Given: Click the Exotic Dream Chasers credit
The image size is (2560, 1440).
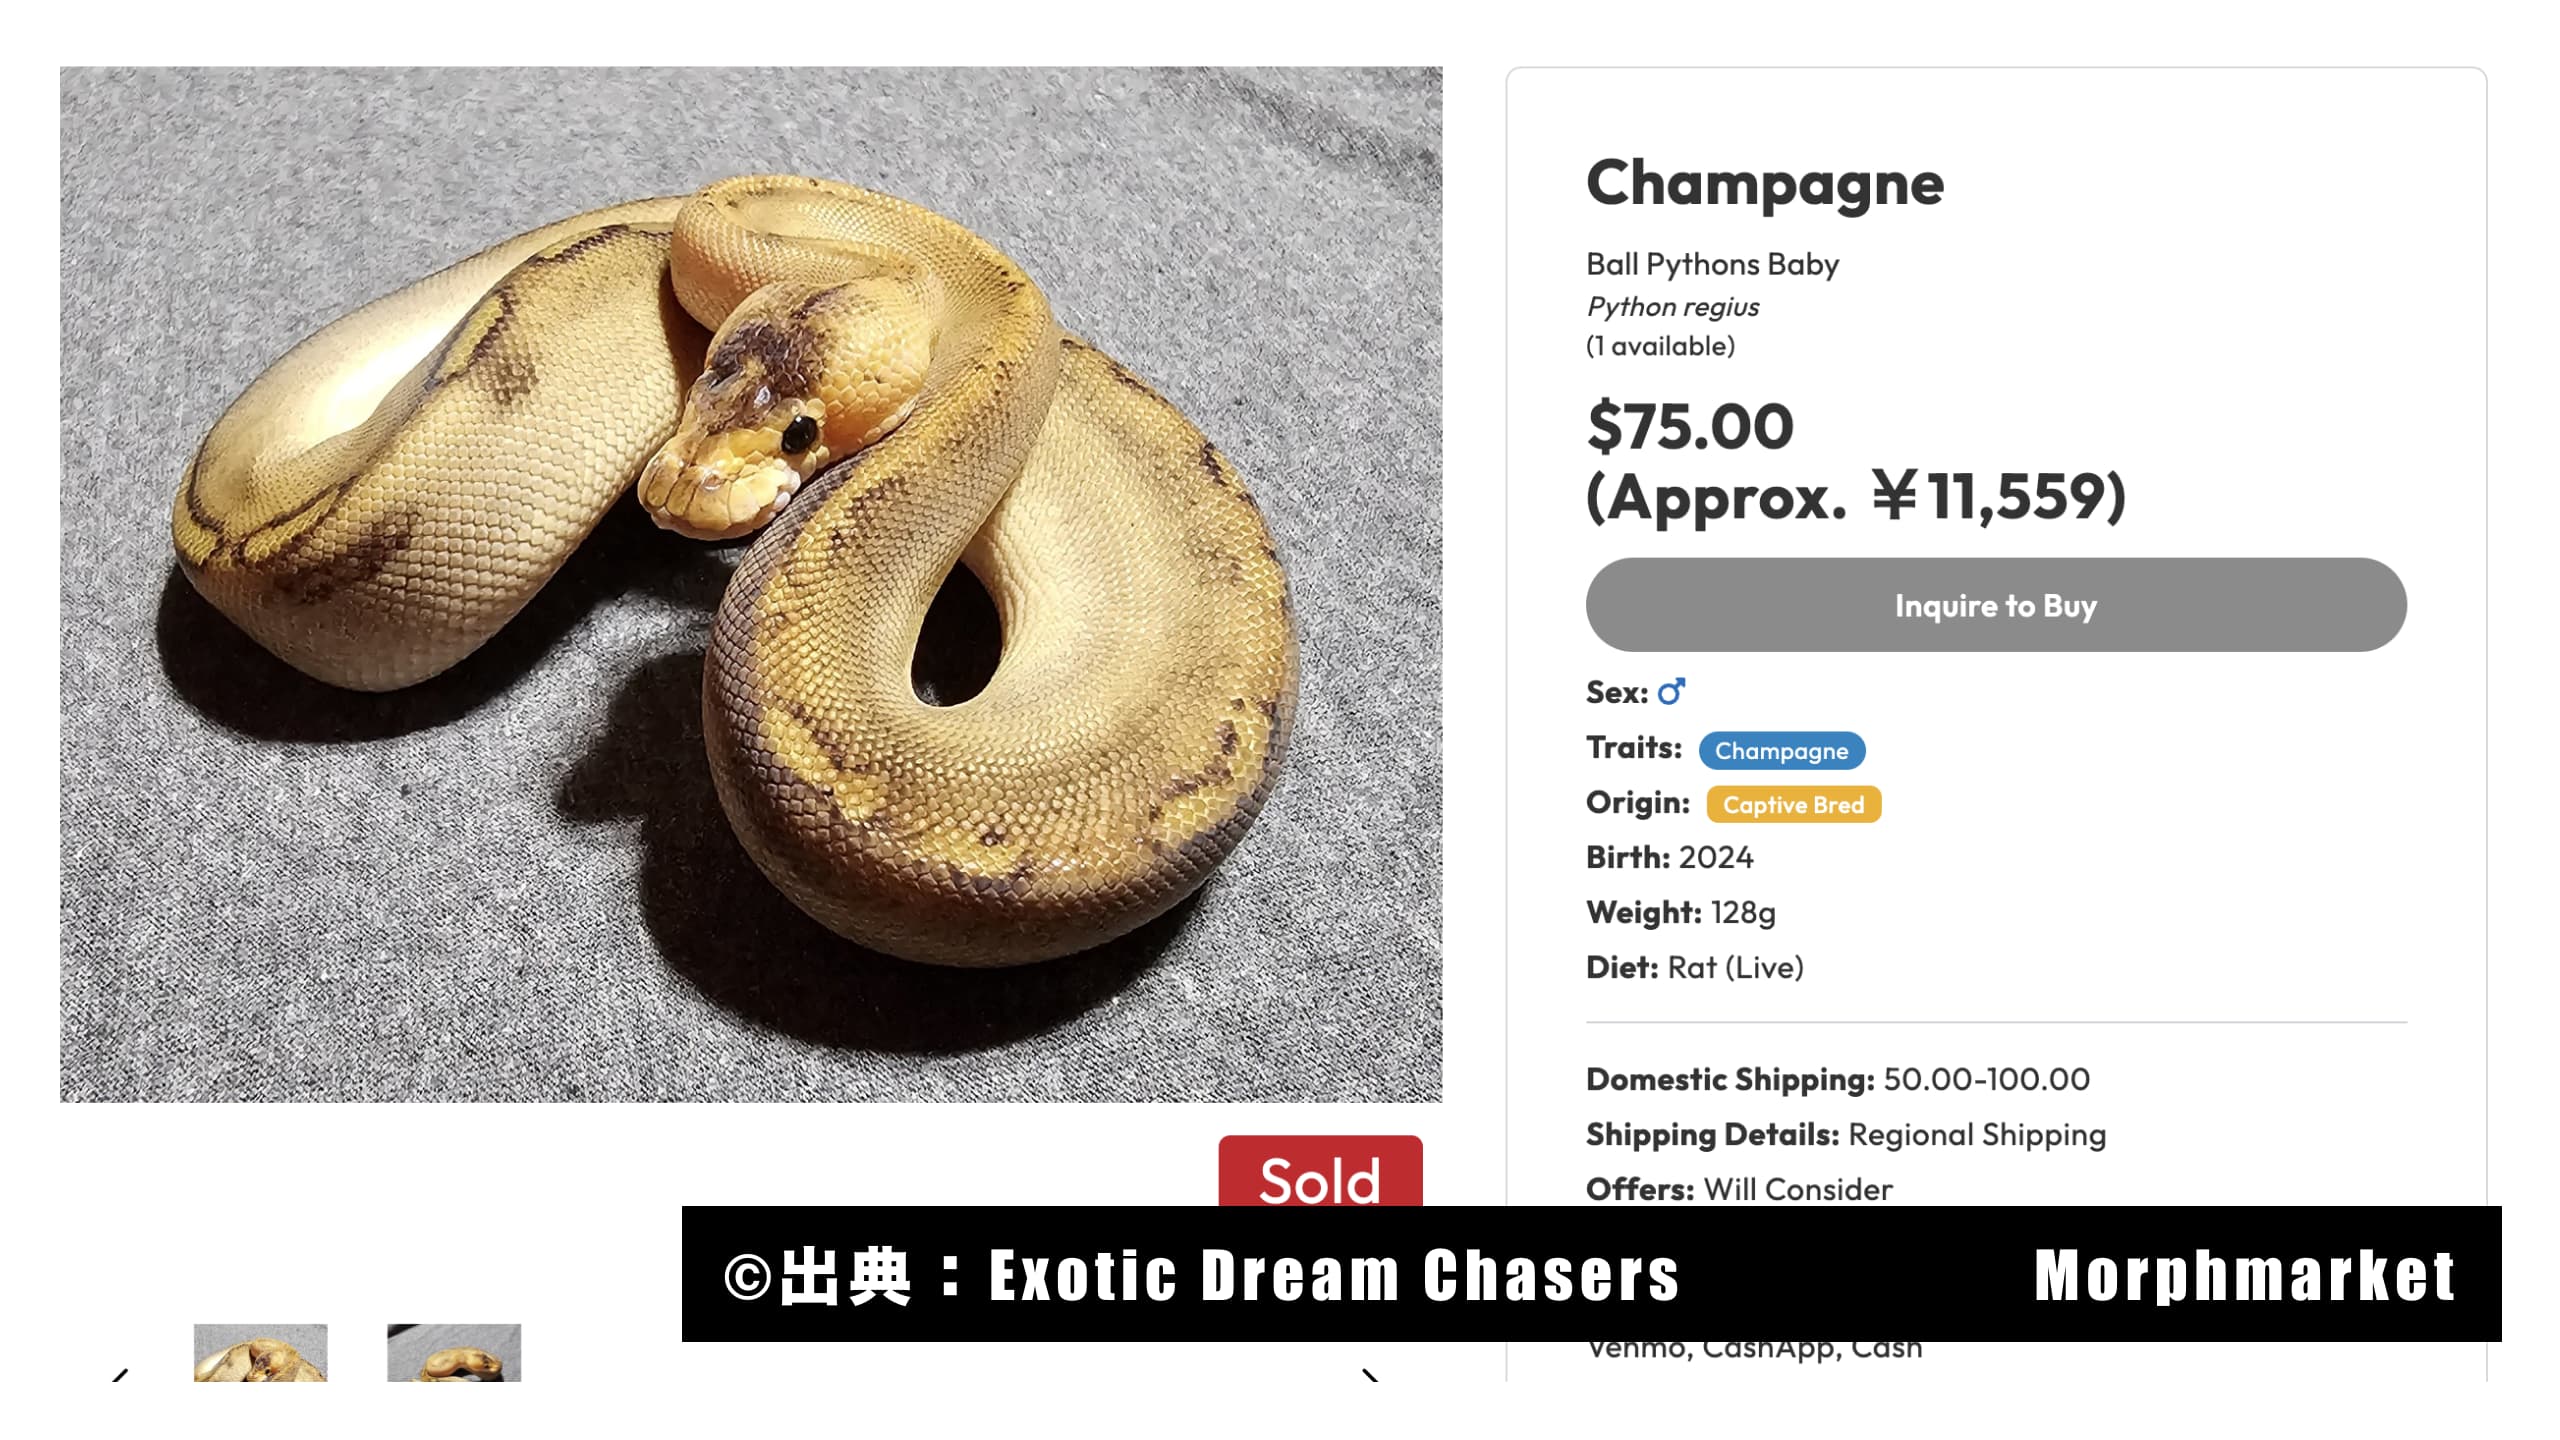Looking at the screenshot, I should 1334,1275.
